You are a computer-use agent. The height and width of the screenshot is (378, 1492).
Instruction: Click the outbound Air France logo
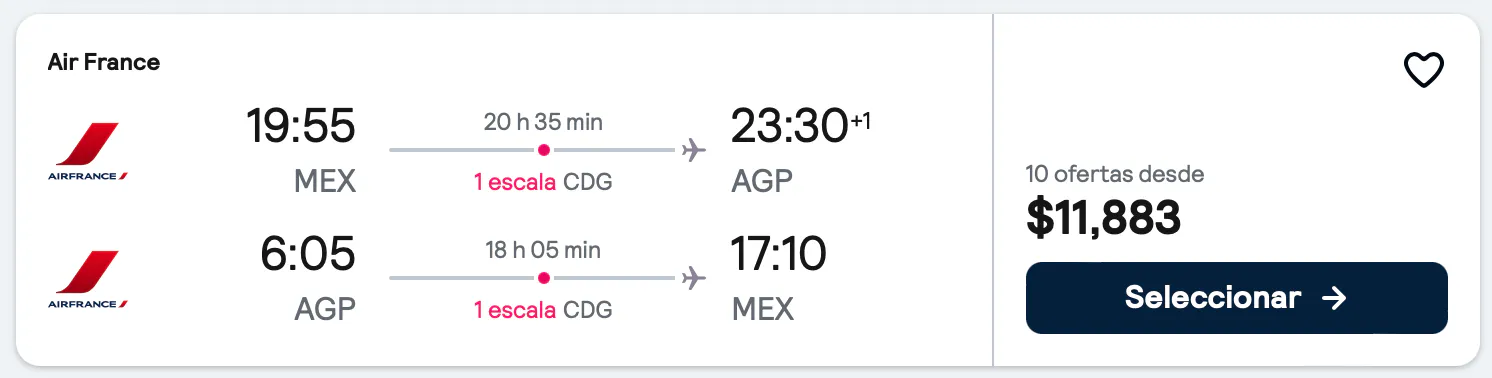point(88,151)
